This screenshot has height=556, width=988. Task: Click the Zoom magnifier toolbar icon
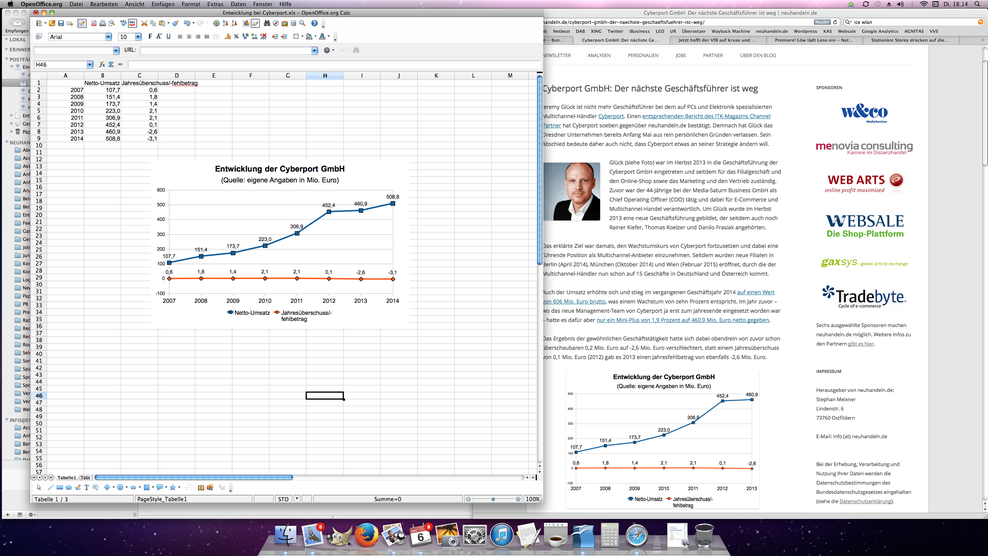(302, 23)
